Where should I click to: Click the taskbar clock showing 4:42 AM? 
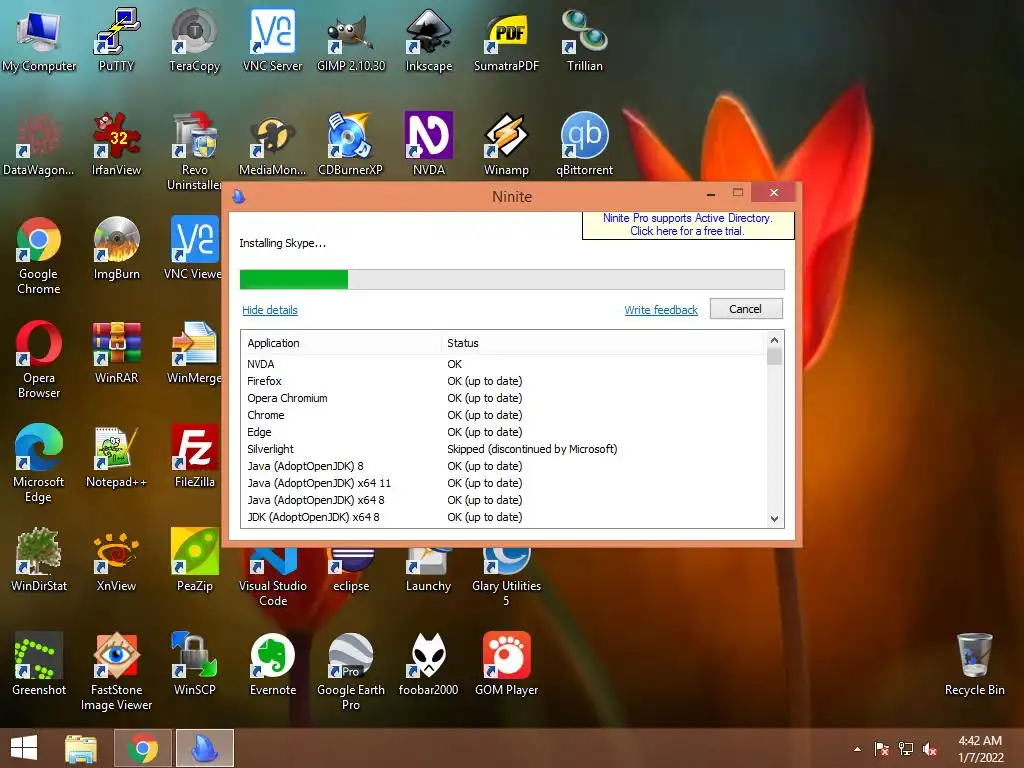pos(980,749)
